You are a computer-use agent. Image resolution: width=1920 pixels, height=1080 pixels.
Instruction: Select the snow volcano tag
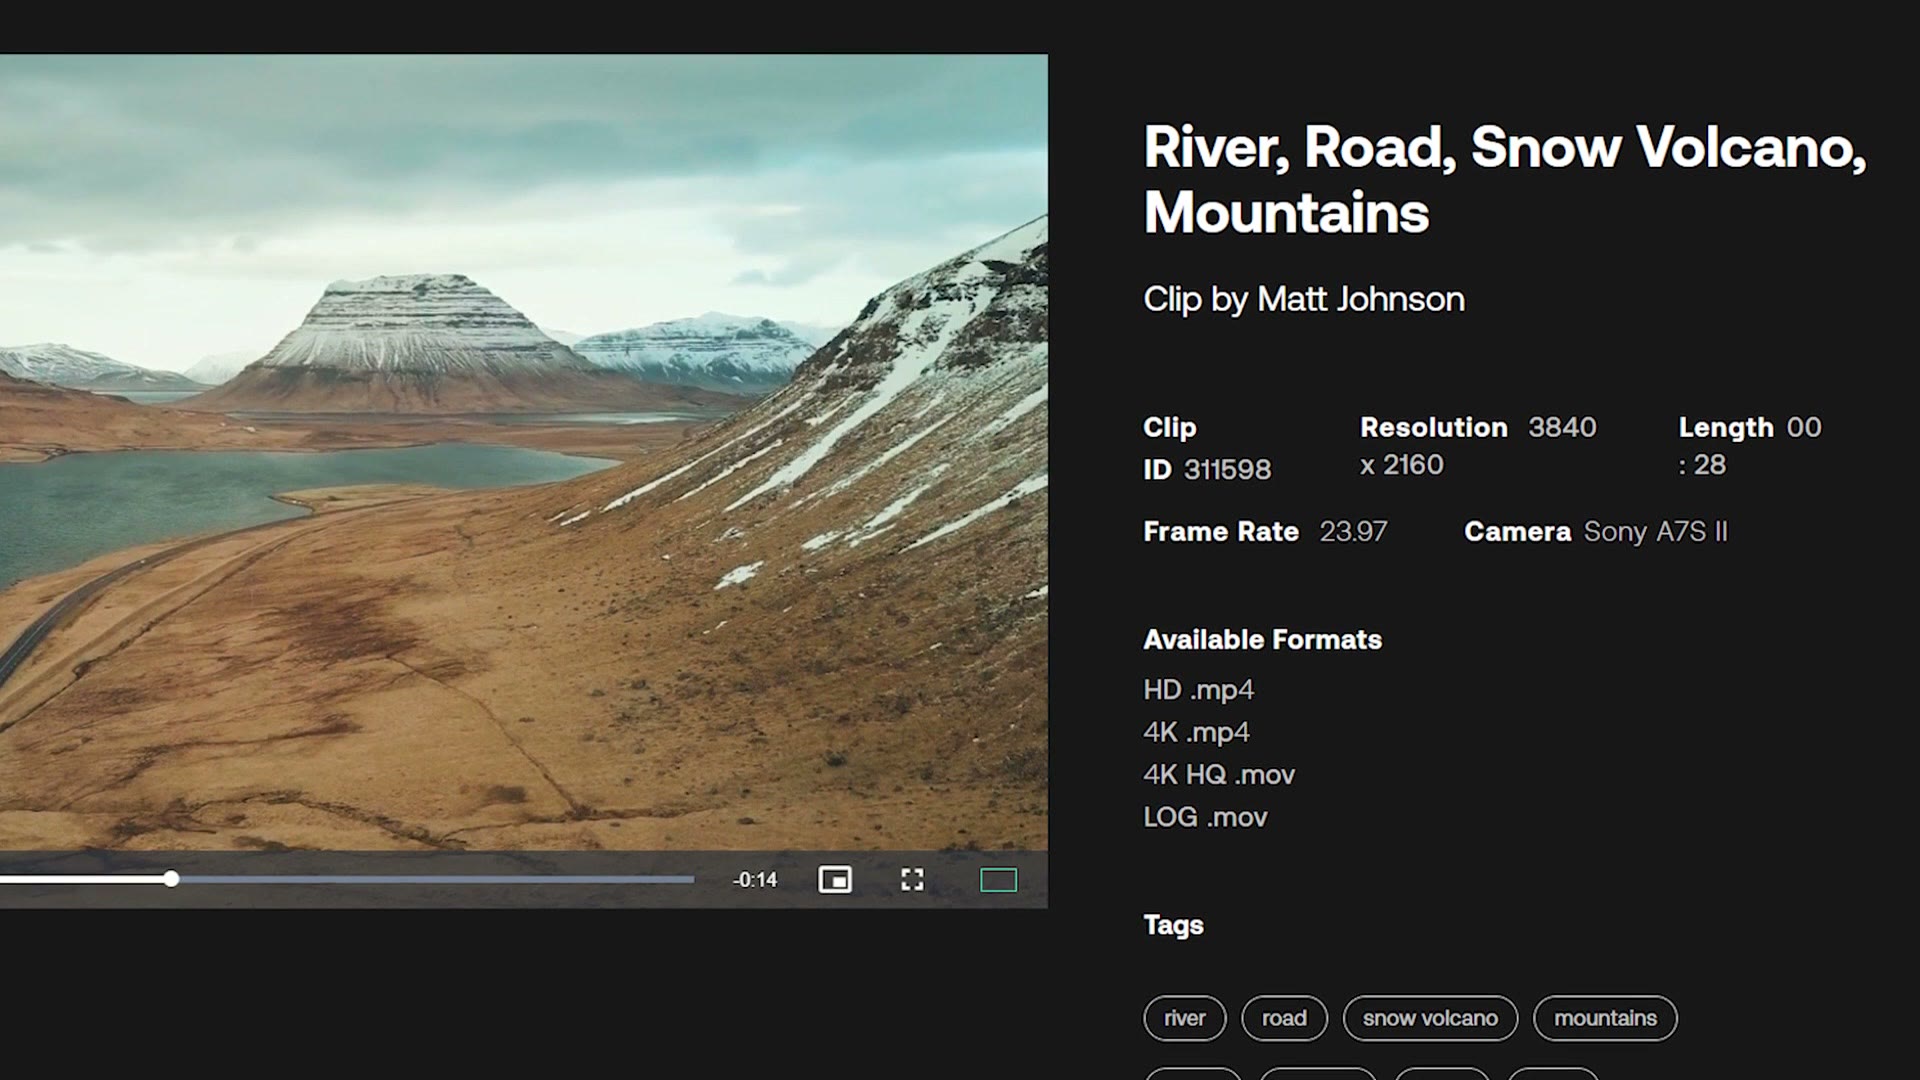pos(1430,1018)
